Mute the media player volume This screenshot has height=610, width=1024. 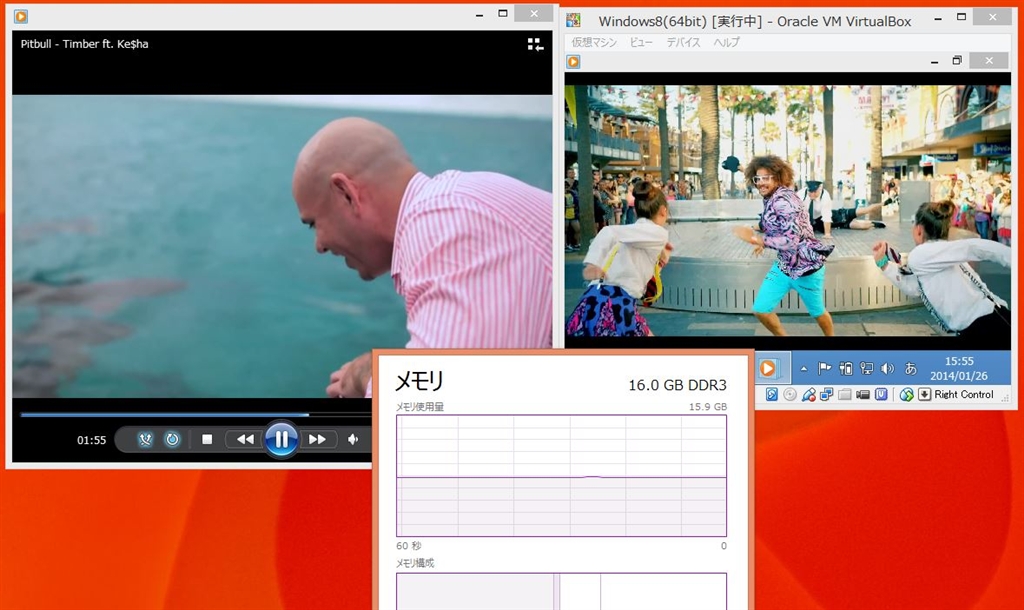pyautogui.click(x=353, y=440)
